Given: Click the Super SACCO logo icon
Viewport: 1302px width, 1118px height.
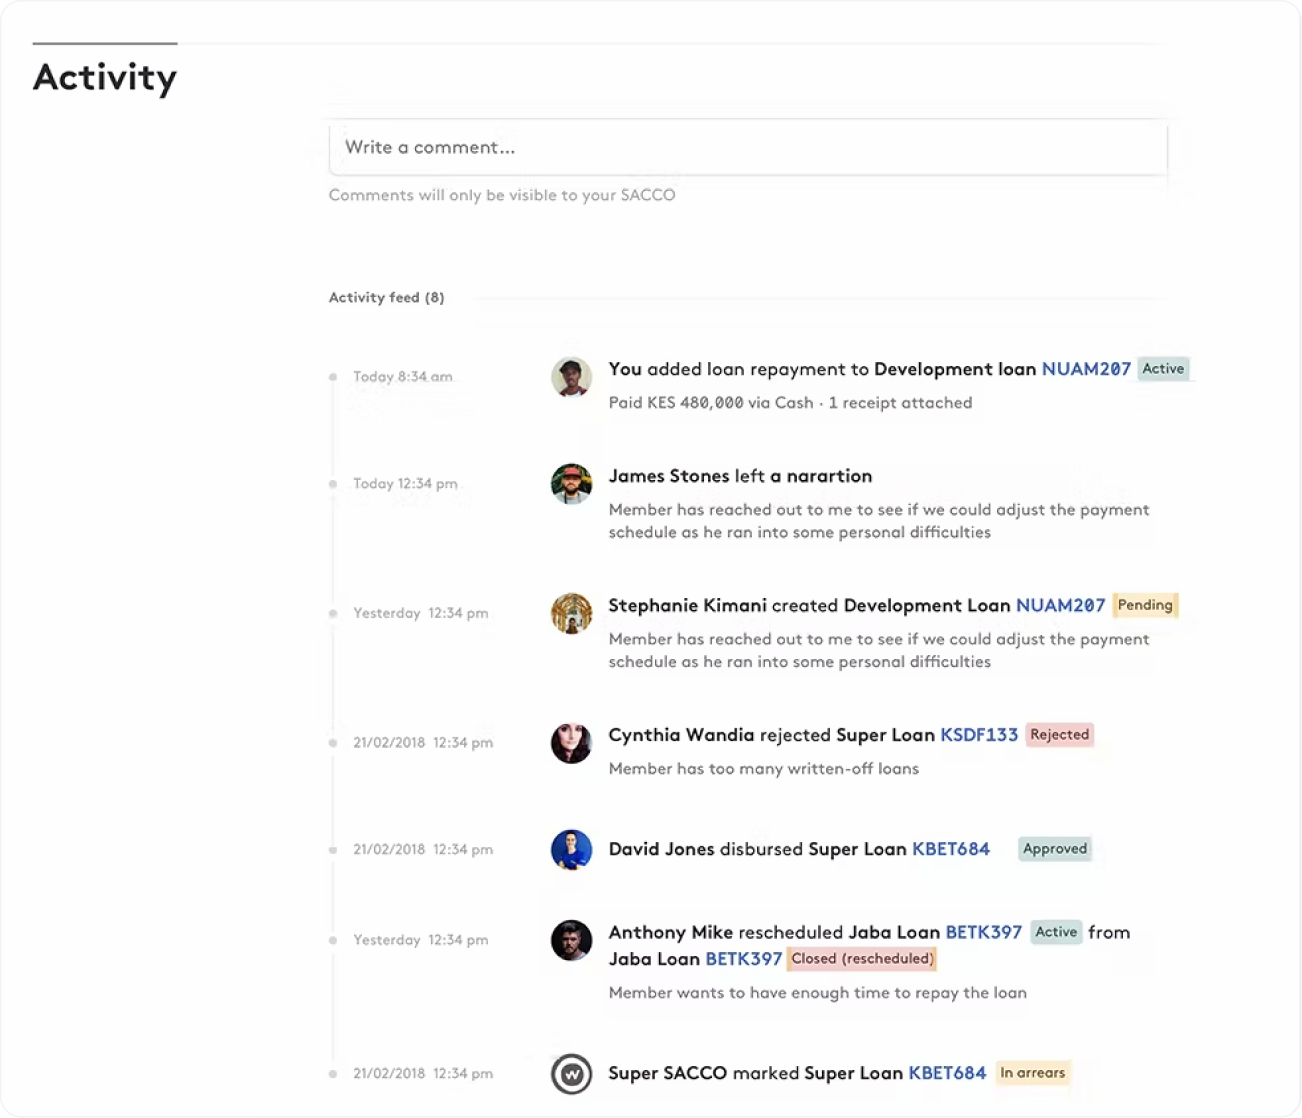Looking at the screenshot, I should (571, 1074).
